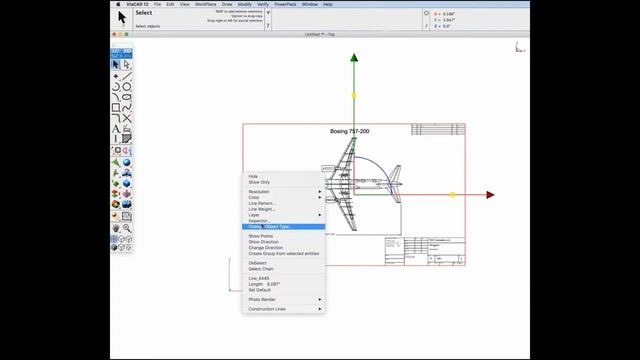Choose Show Points
The height and width of the screenshot is (360, 640).
point(284,236)
